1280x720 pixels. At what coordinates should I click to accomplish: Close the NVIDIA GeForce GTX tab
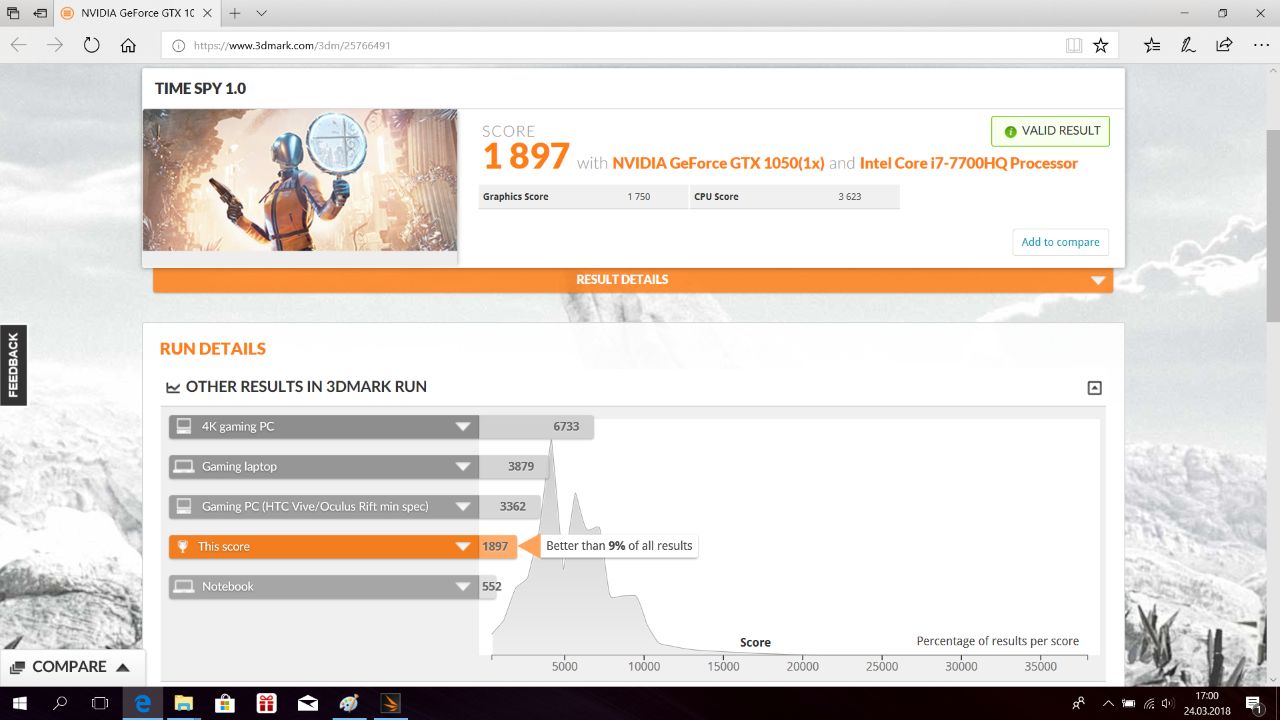(x=209, y=14)
